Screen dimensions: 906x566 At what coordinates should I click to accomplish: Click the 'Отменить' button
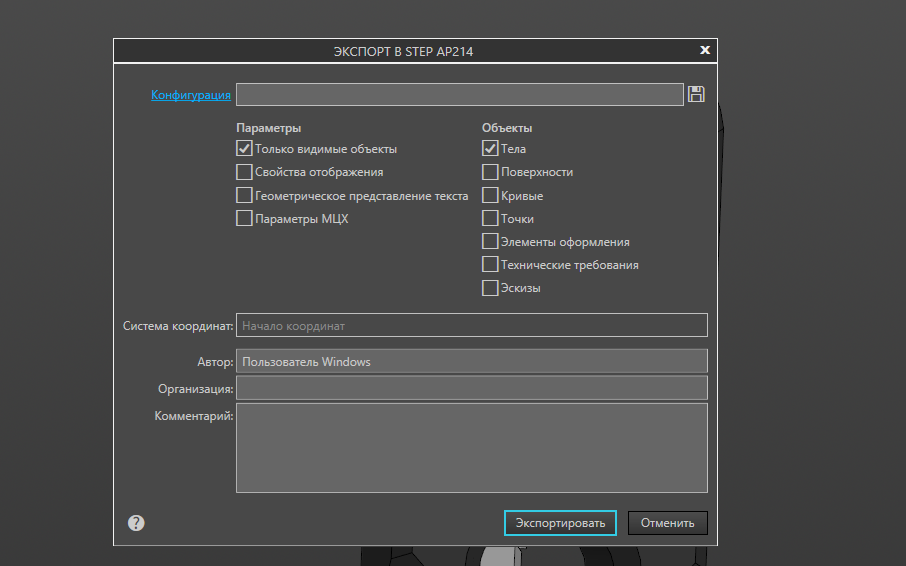(x=667, y=523)
